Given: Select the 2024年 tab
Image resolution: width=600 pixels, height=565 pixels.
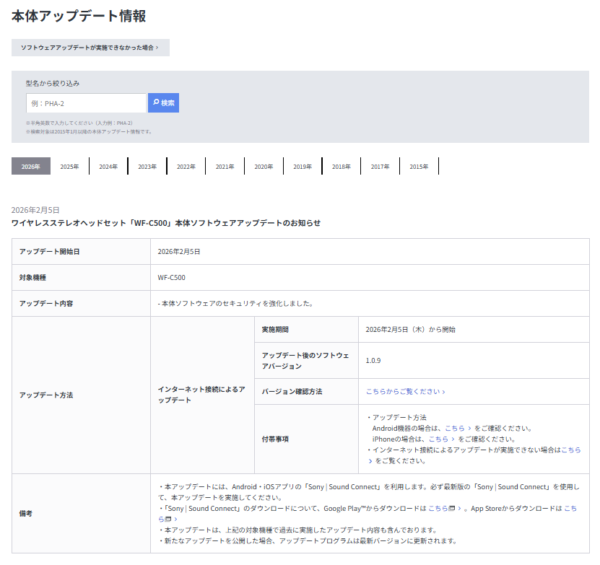Looking at the screenshot, I should [x=108, y=166].
